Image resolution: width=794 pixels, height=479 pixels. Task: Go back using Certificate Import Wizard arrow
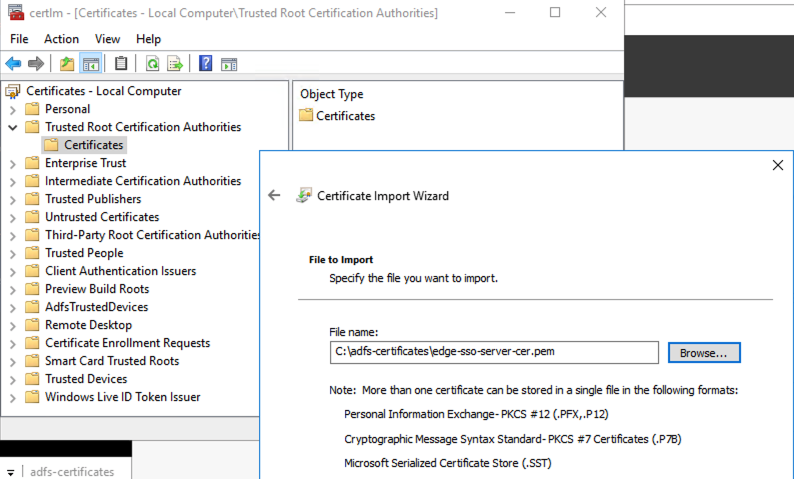pyautogui.click(x=275, y=196)
